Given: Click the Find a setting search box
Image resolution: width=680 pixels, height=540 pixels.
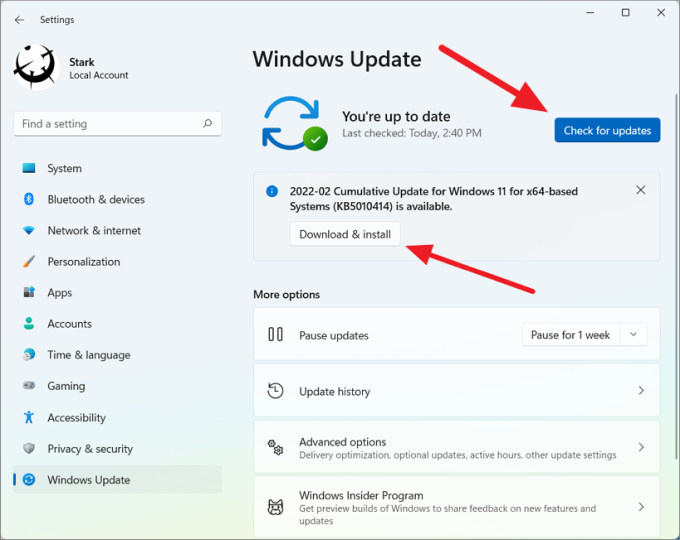Looking at the screenshot, I should (x=117, y=124).
